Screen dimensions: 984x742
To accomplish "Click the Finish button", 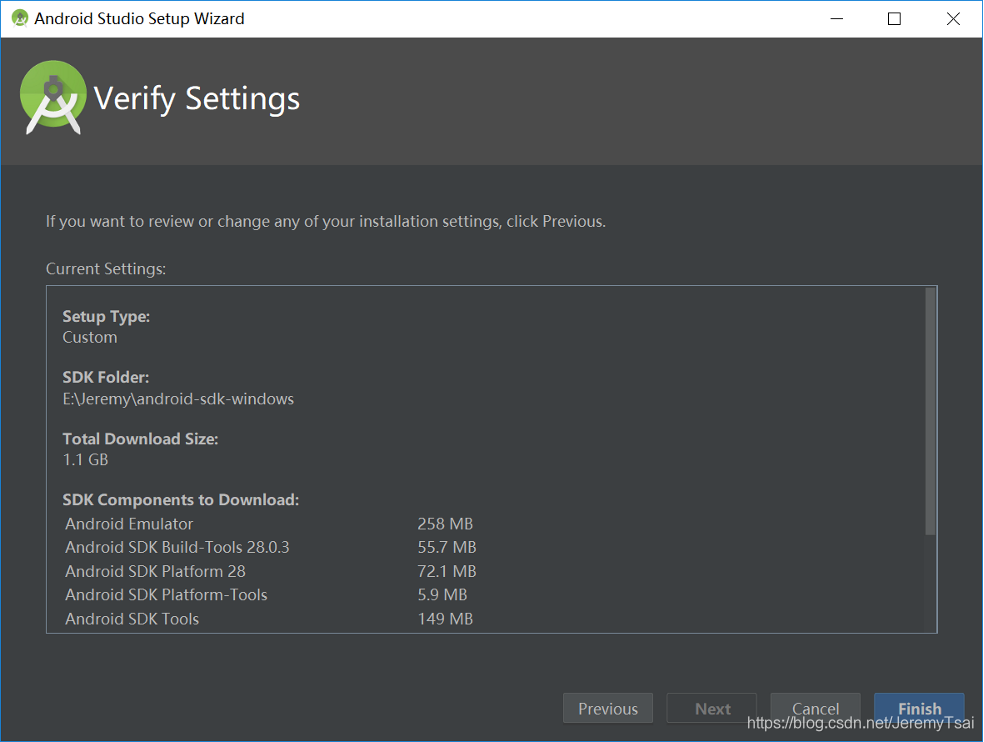I will (x=919, y=708).
